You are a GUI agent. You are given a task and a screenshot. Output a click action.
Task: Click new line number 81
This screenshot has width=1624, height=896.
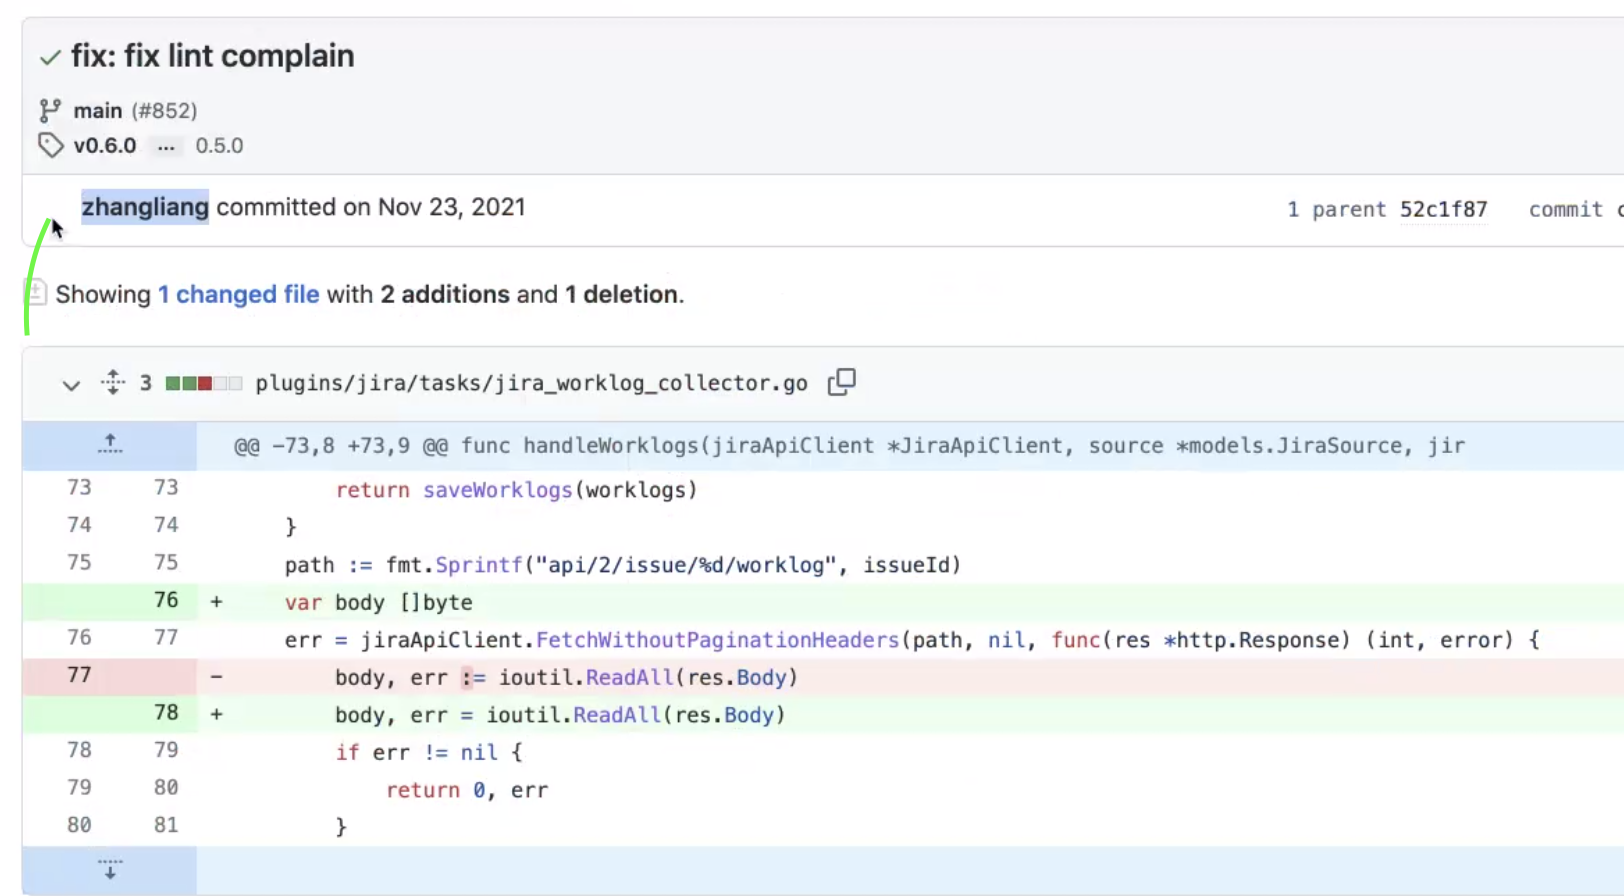(166, 825)
